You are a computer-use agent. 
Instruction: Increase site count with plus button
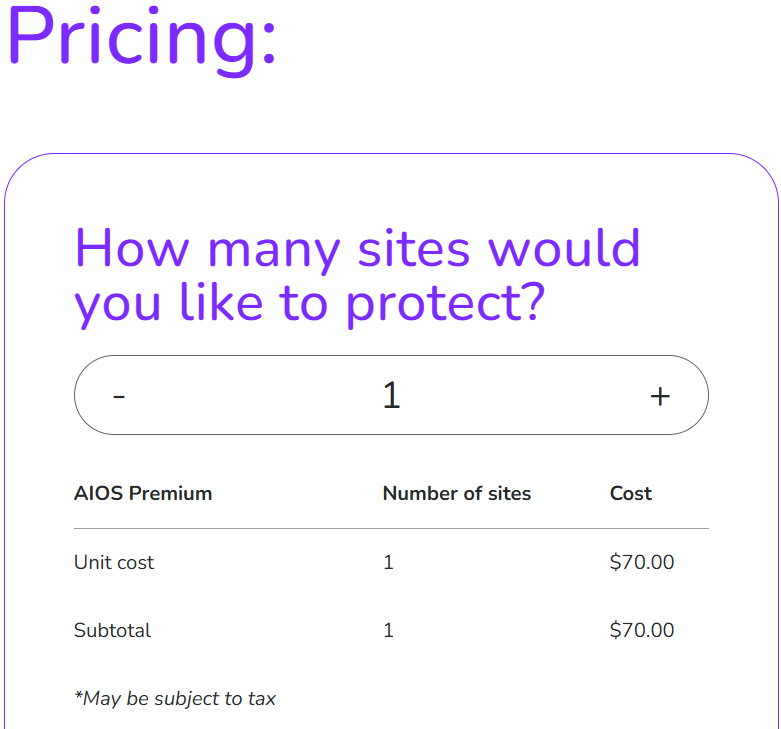tap(660, 396)
